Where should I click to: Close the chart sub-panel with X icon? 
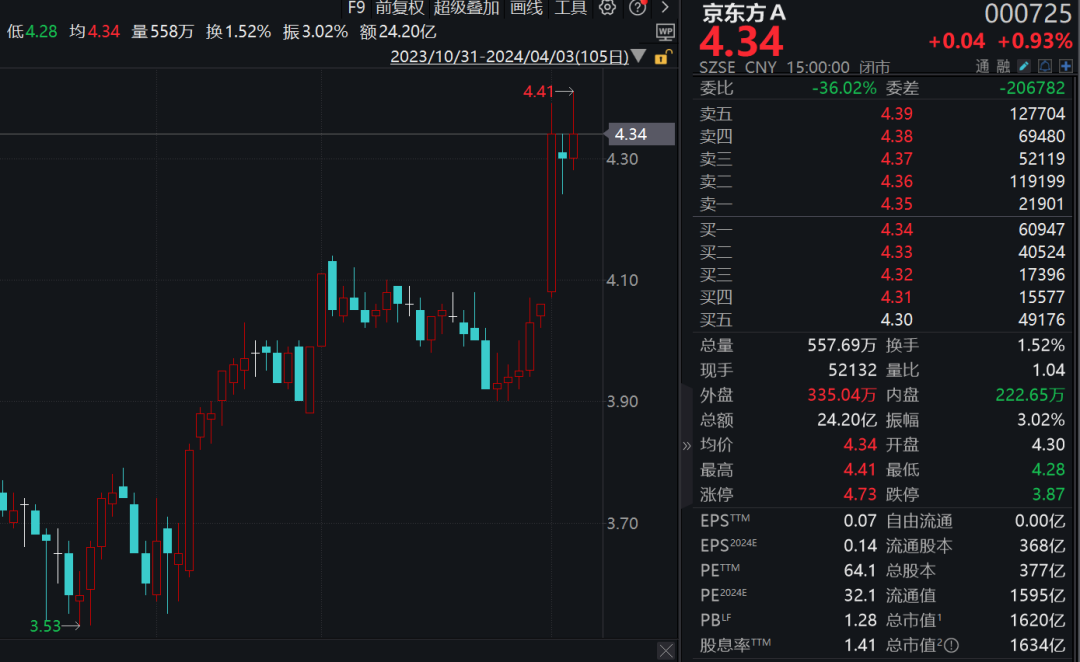(x=666, y=651)
